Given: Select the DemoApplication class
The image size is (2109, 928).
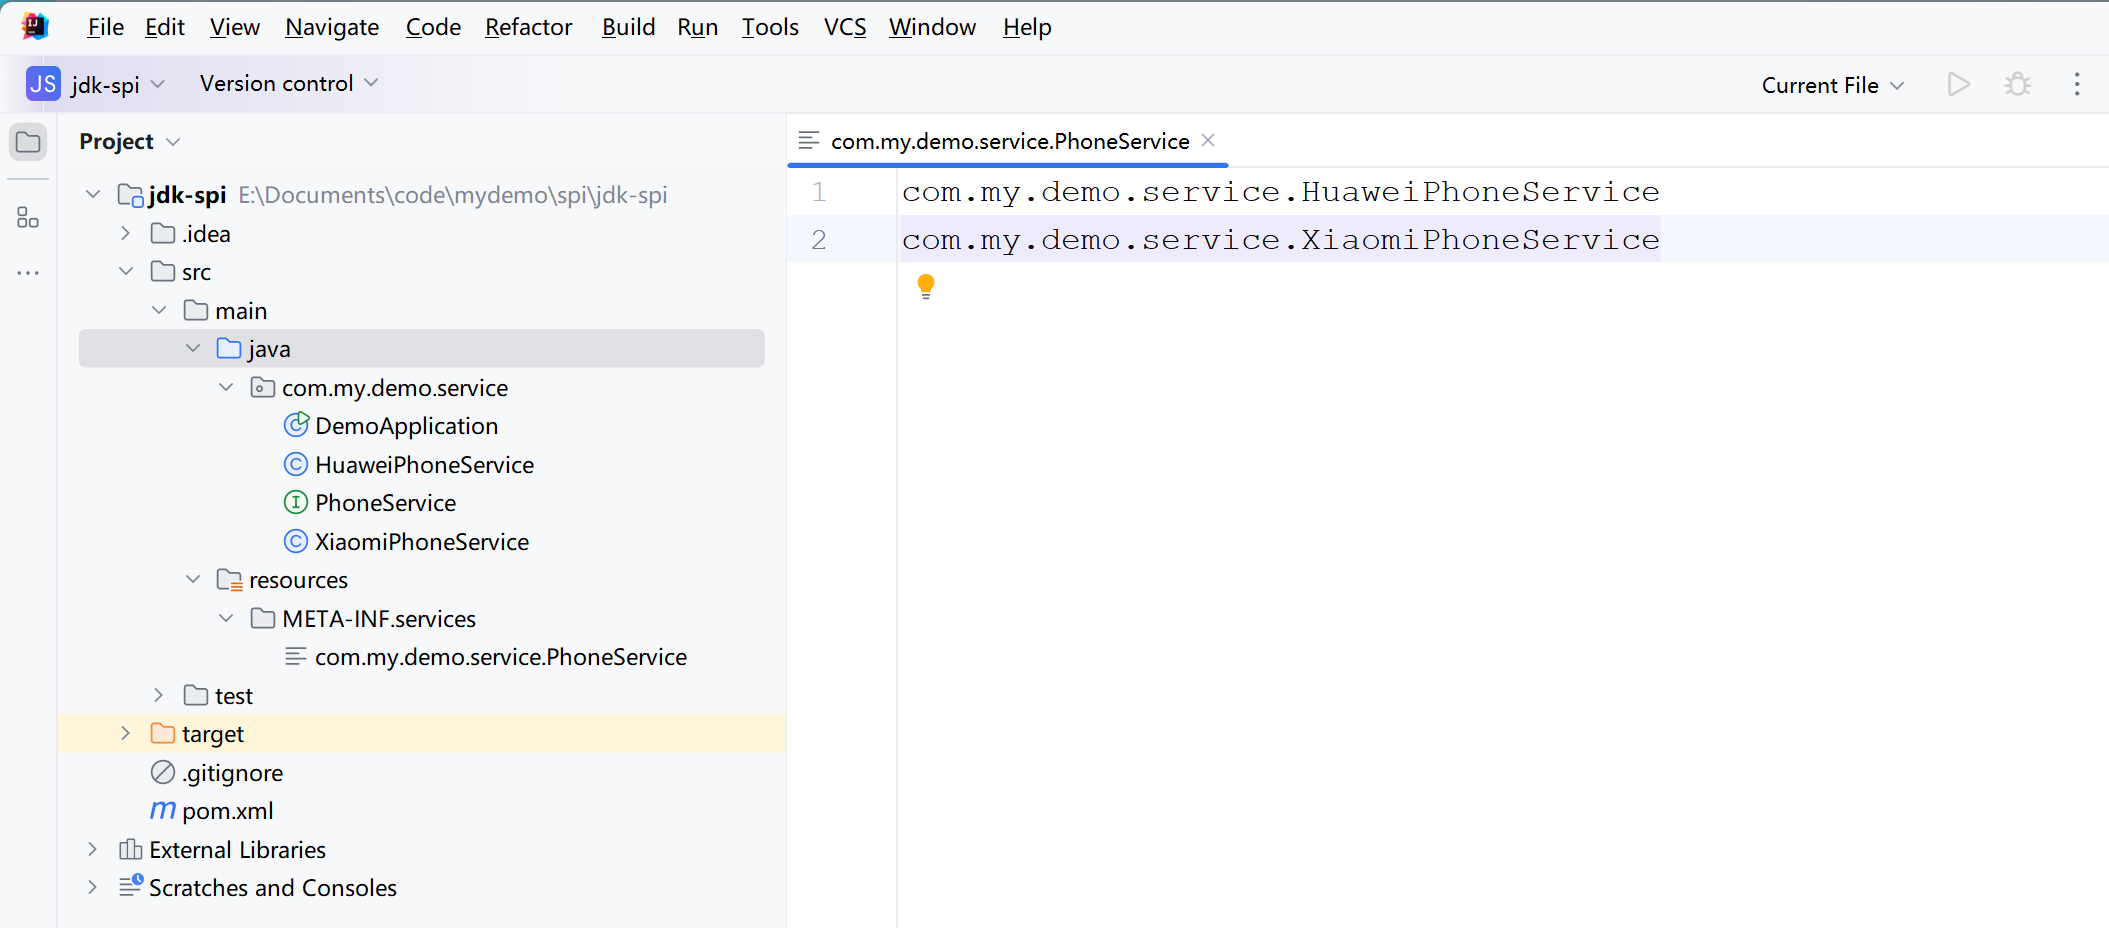Looking at the screenshot, I should (406, 426).
